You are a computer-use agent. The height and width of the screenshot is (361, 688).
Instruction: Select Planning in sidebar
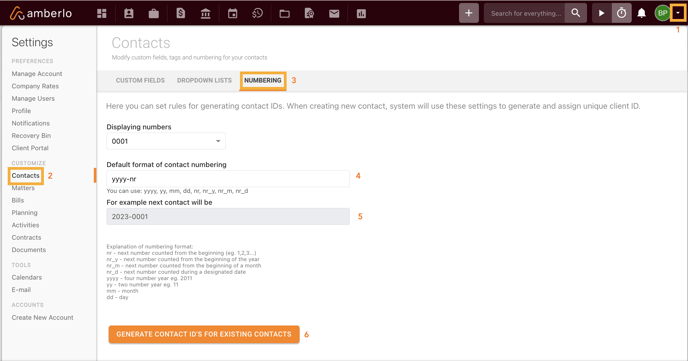tap(25, 212)
